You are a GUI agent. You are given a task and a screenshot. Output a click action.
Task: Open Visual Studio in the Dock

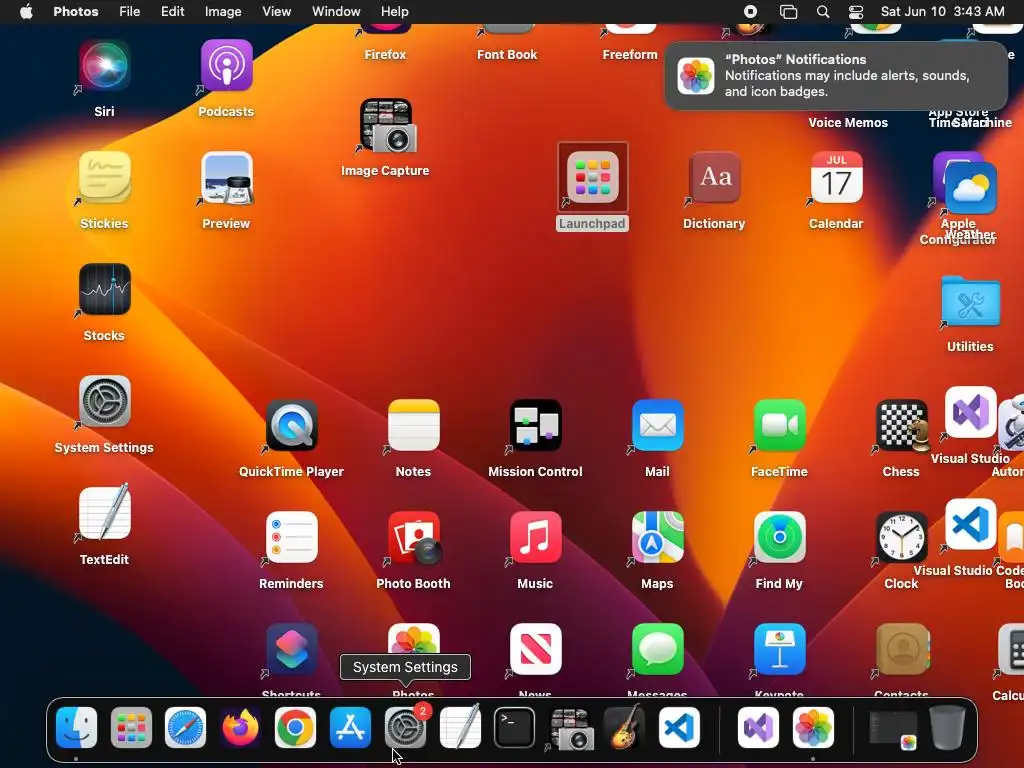coord(758,728)
